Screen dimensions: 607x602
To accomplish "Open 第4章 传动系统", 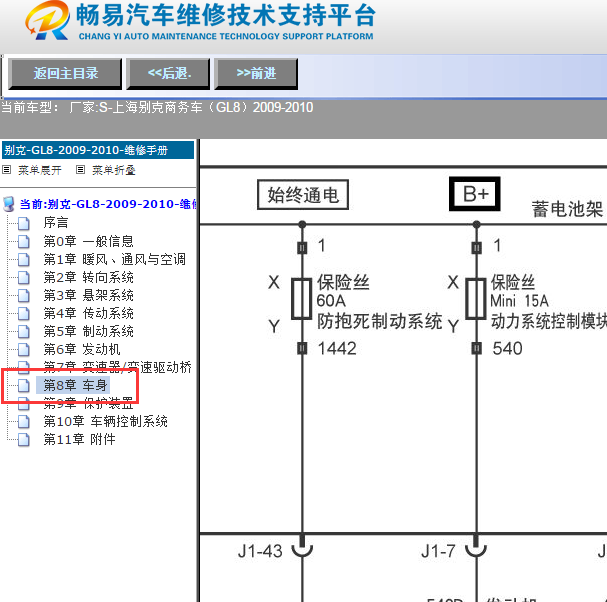I will click(88, 313).
